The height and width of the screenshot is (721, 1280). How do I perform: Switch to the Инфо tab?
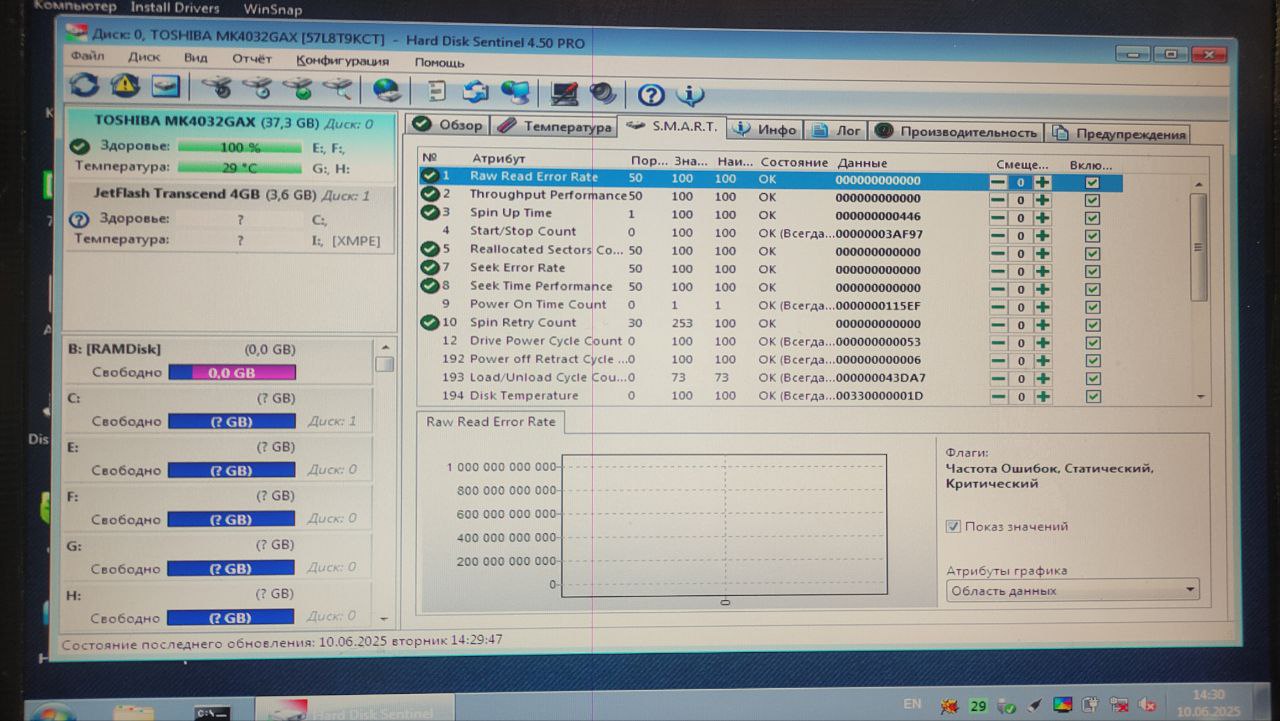tap(767, 130)
